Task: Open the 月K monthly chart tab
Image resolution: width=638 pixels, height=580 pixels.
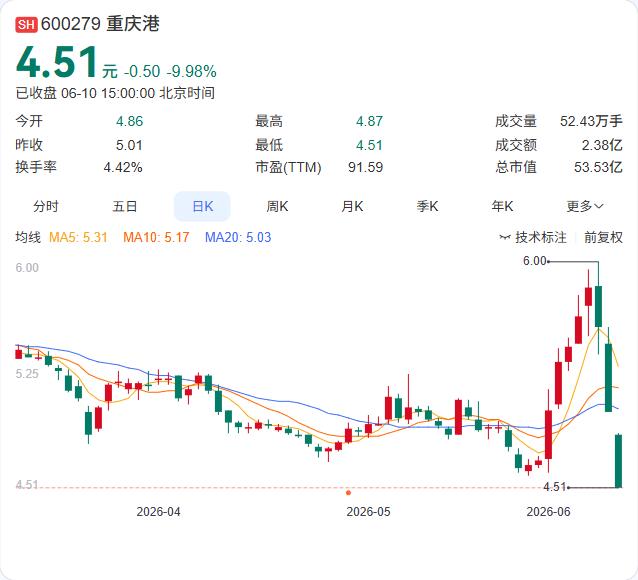Action: click(352, 206)
